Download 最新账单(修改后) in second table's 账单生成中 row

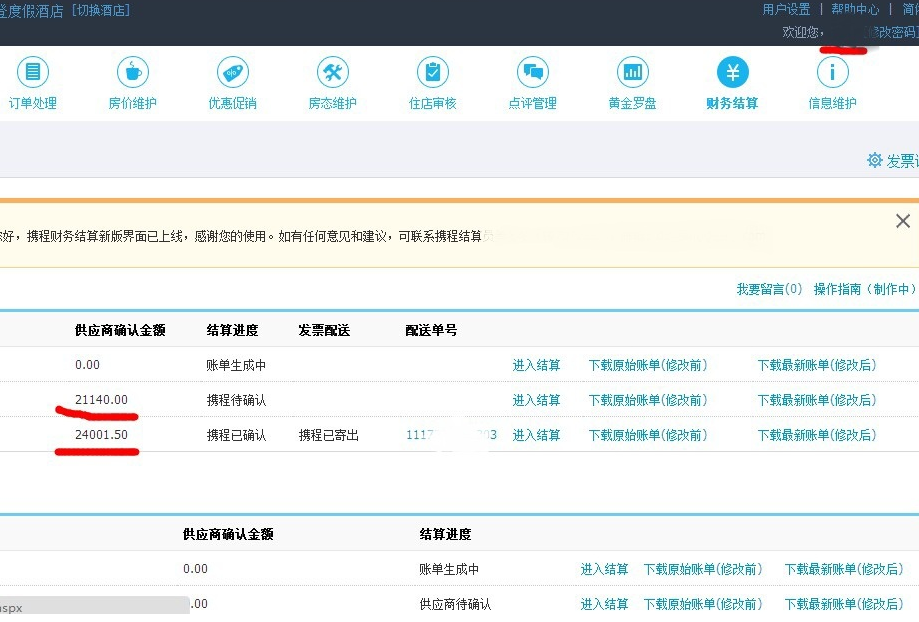tap(844, 569)
